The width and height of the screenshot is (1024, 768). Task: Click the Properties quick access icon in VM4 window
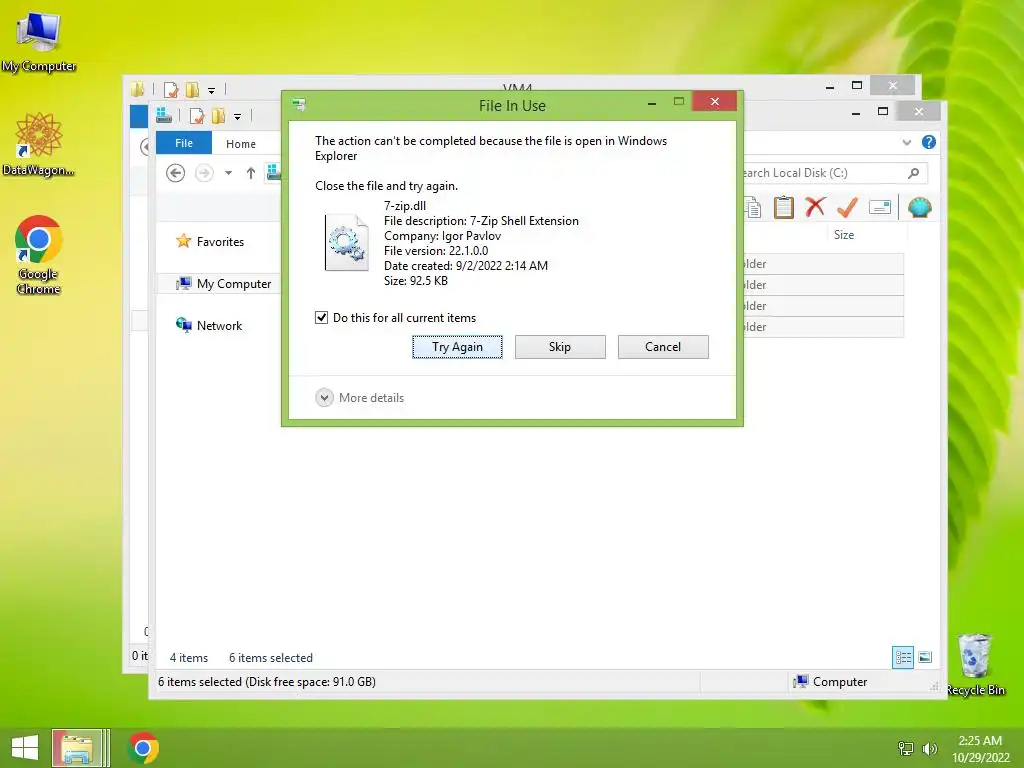pos(171,89)
